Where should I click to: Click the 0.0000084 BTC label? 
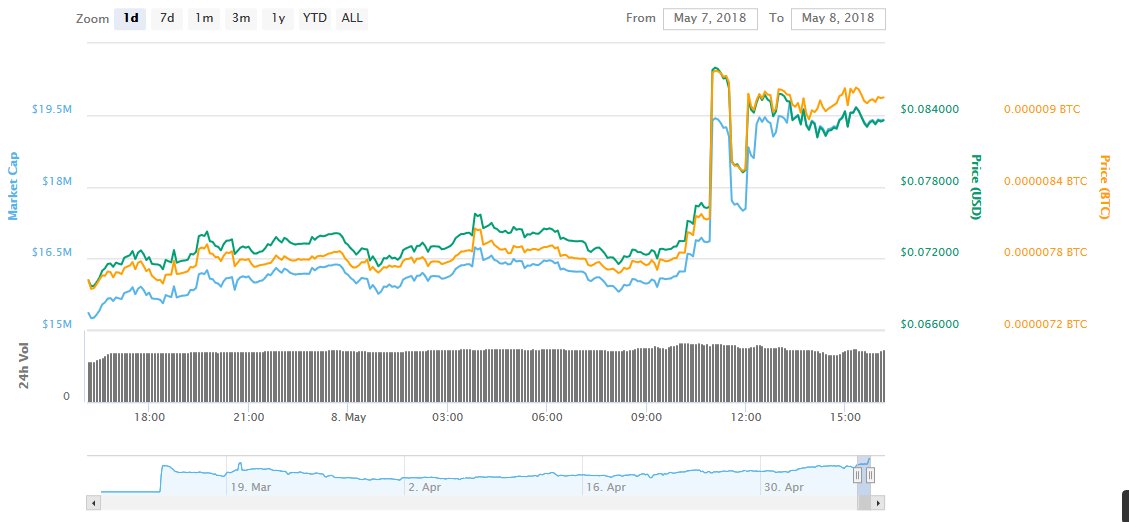(1045, 181)
